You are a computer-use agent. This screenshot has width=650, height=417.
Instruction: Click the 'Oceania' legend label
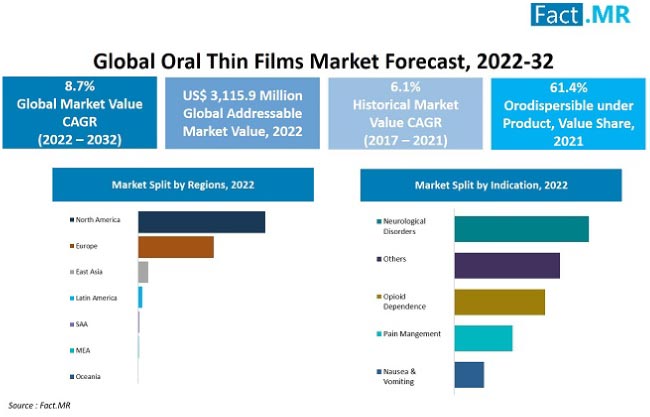[88, 376]
